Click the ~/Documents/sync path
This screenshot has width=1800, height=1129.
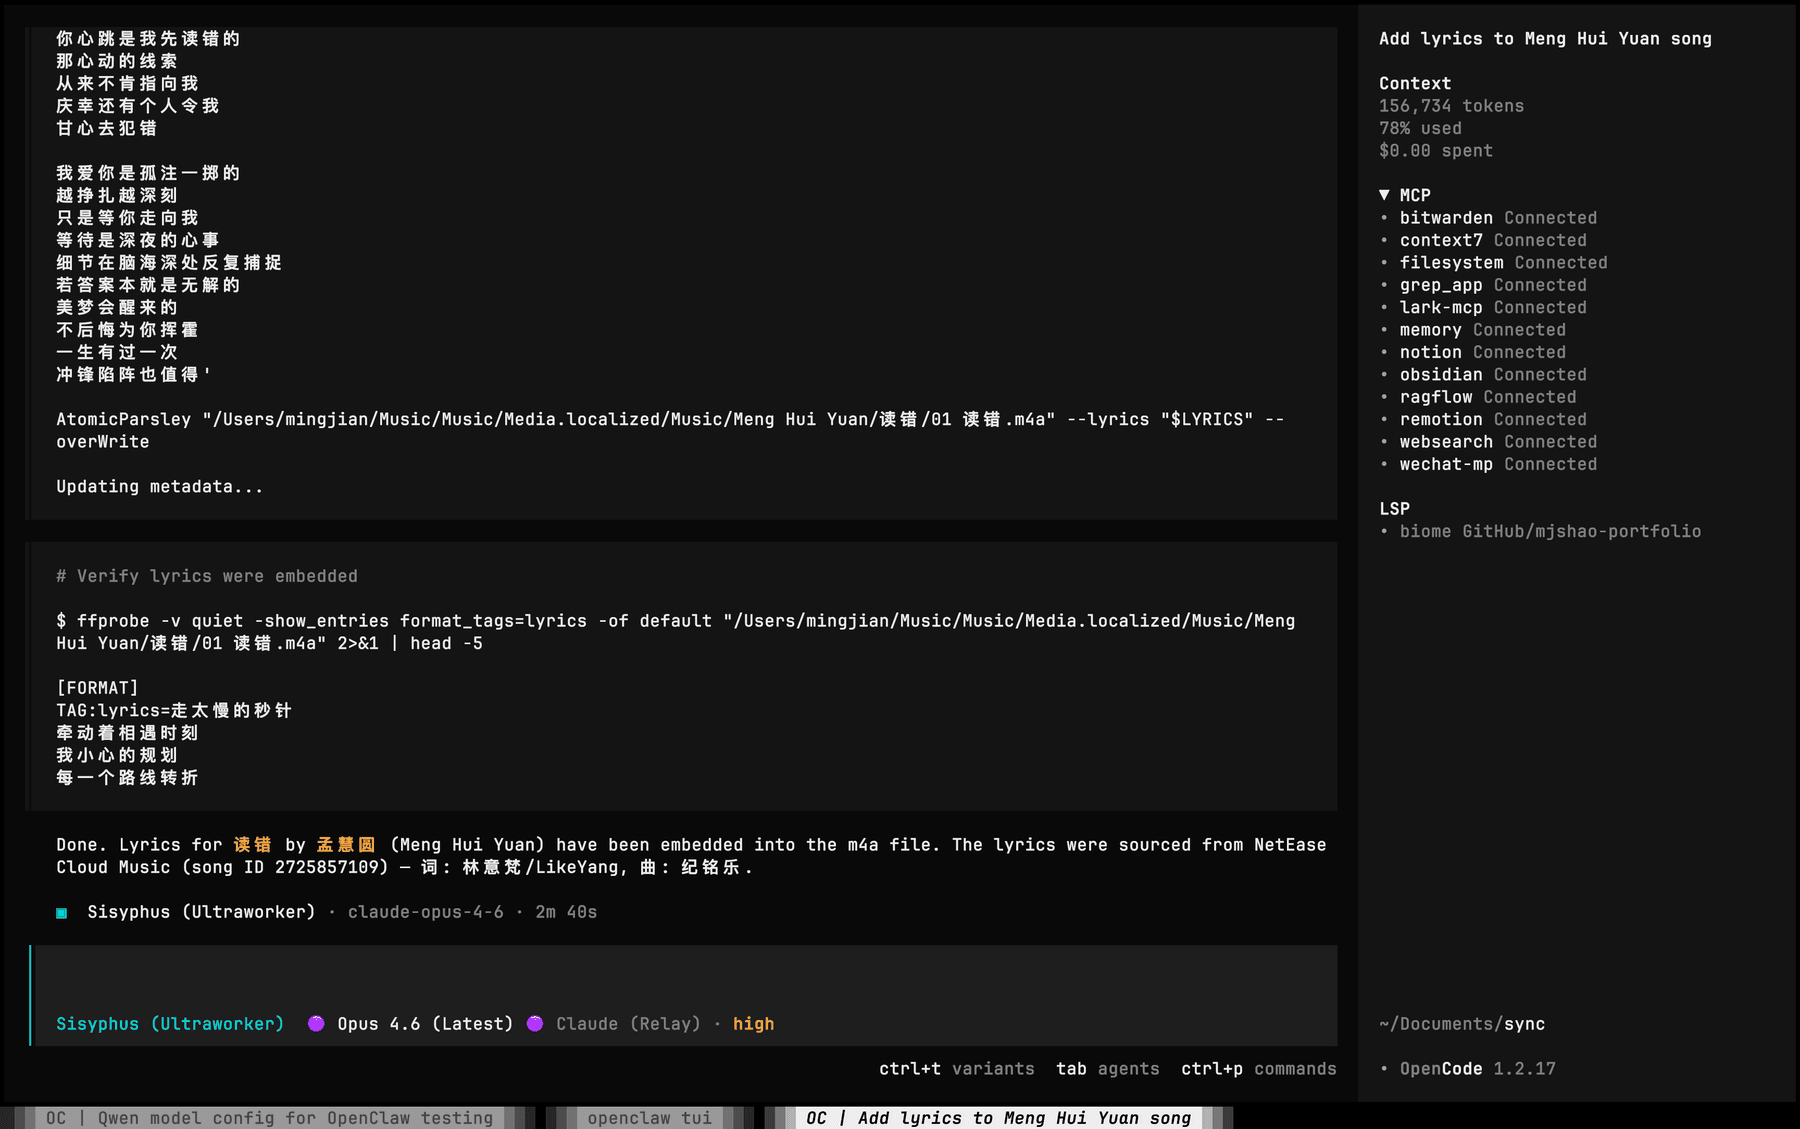pyautogui.click(x=1462, y=1023)
